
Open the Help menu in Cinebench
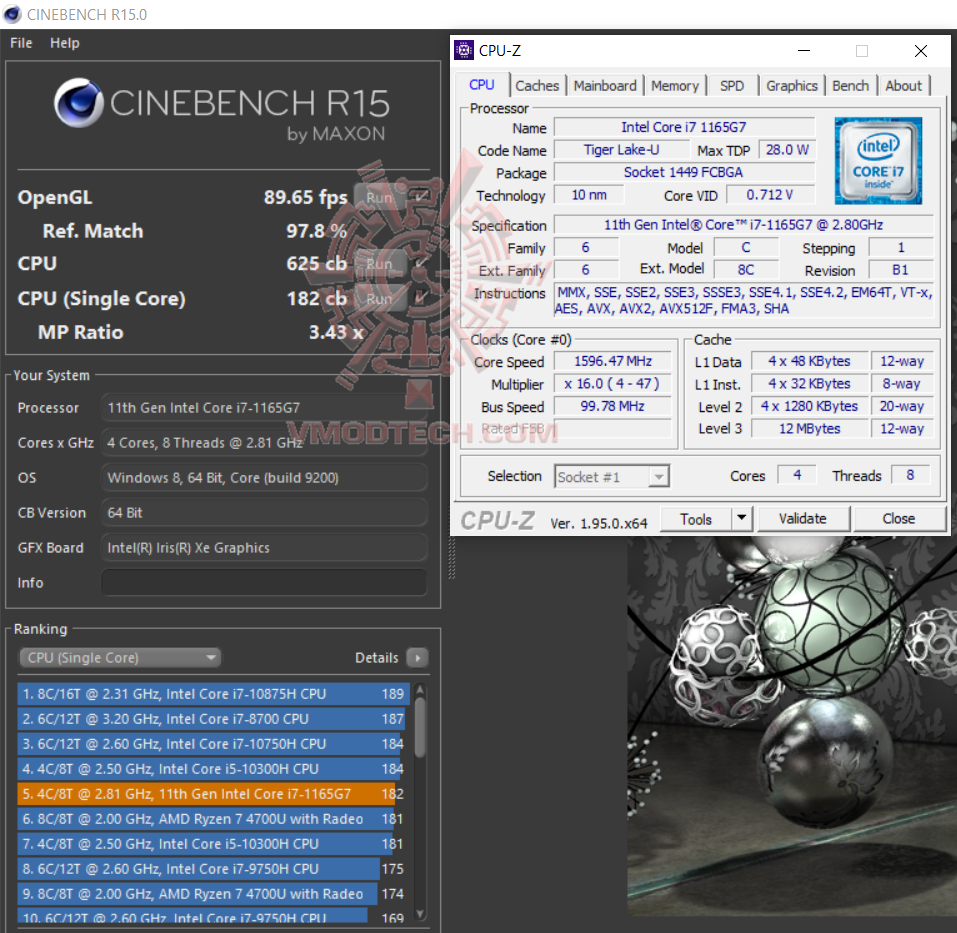65,43
